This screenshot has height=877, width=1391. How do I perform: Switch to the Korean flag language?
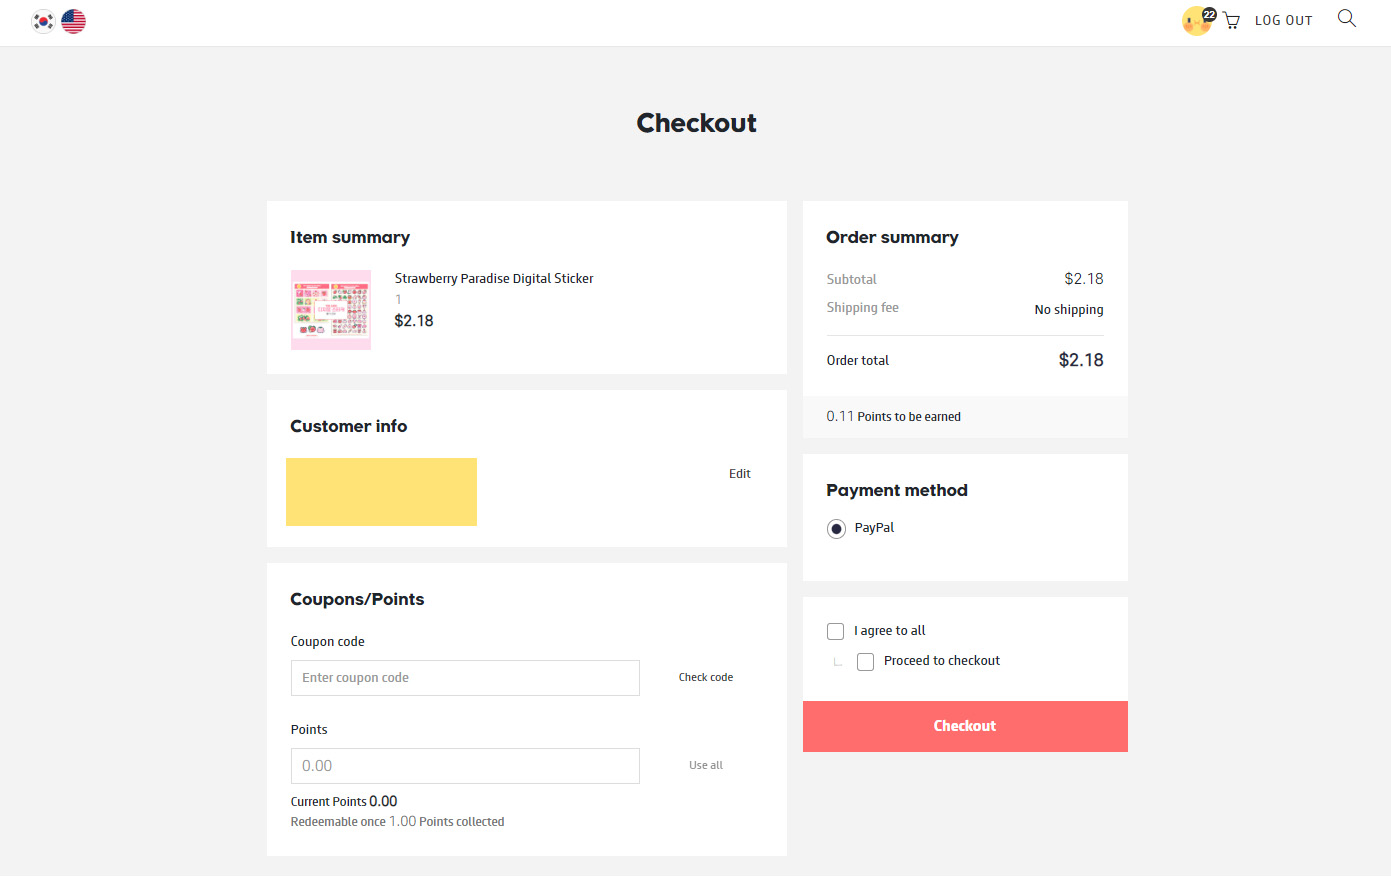(x=43, y=21)
